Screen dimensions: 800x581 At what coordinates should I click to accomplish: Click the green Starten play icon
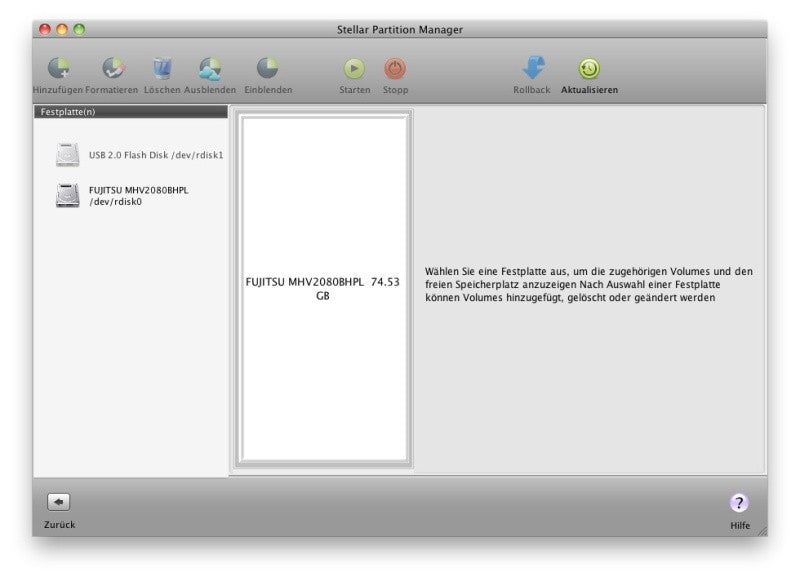tap(354, 69)
